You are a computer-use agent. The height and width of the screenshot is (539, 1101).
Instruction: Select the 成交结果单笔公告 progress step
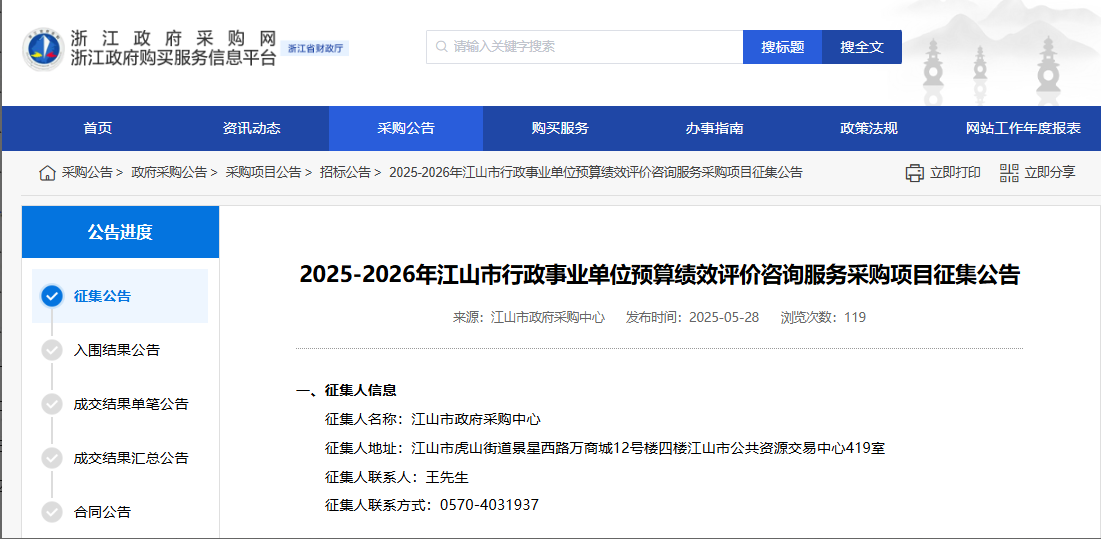click(130, 404)
